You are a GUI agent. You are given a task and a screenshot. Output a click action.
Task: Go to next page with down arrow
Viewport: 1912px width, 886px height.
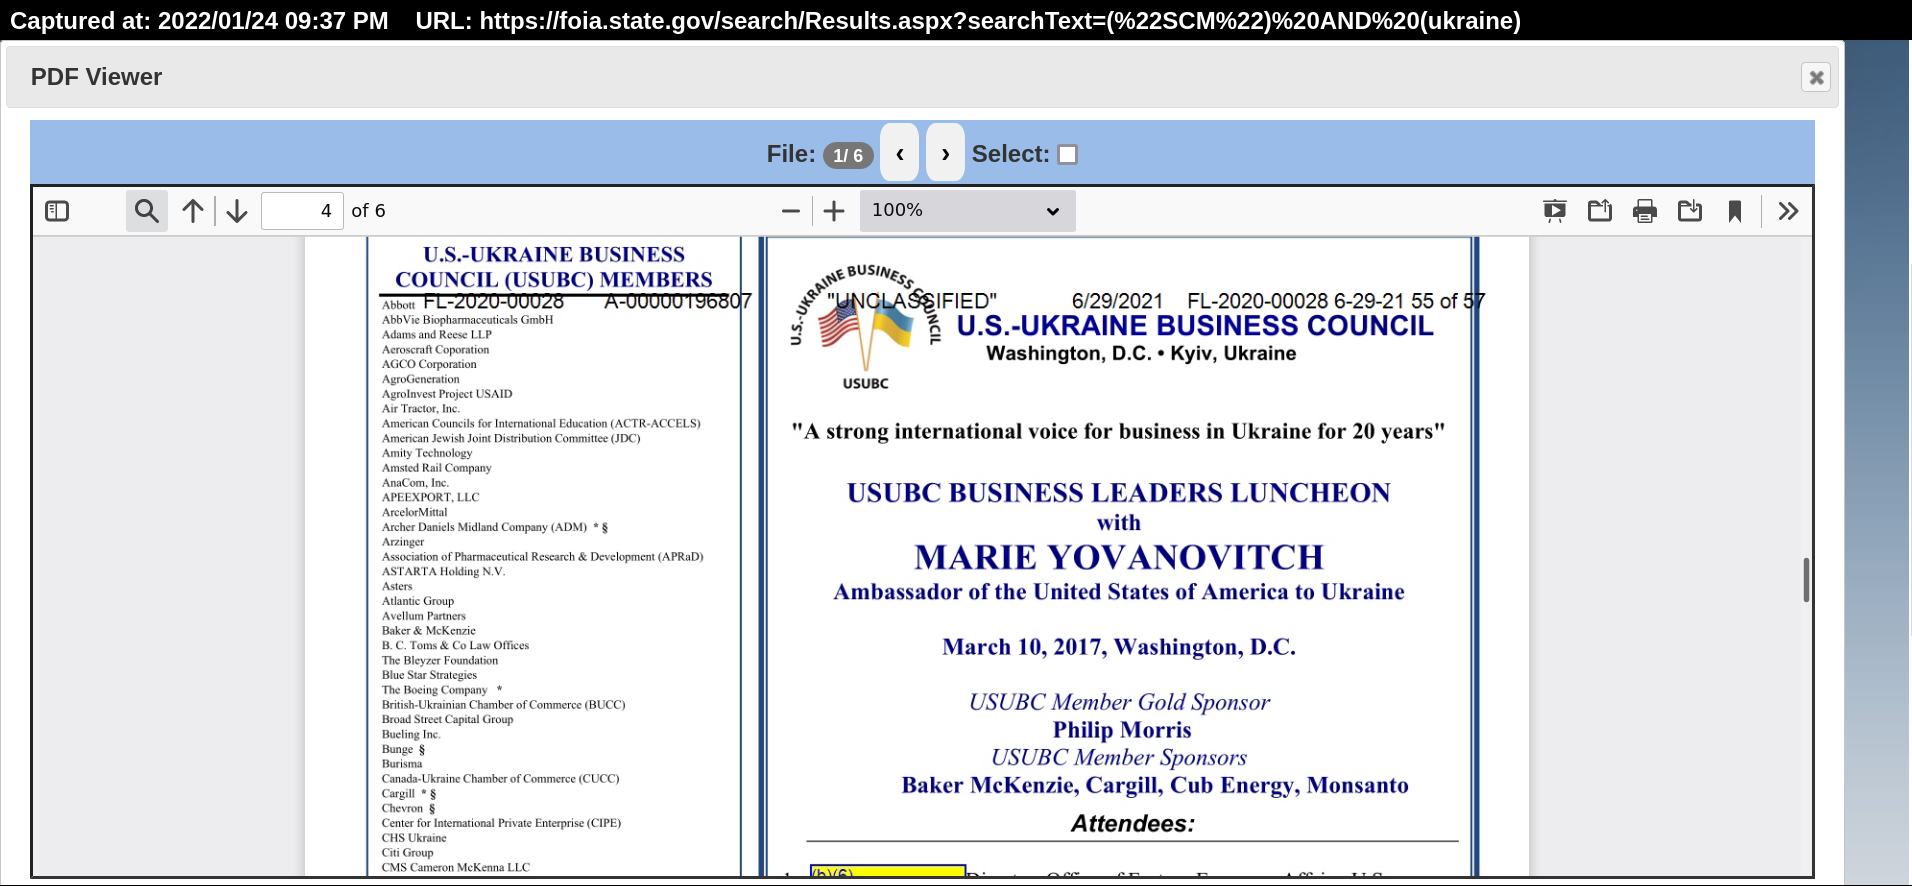[x=237, y=211]
